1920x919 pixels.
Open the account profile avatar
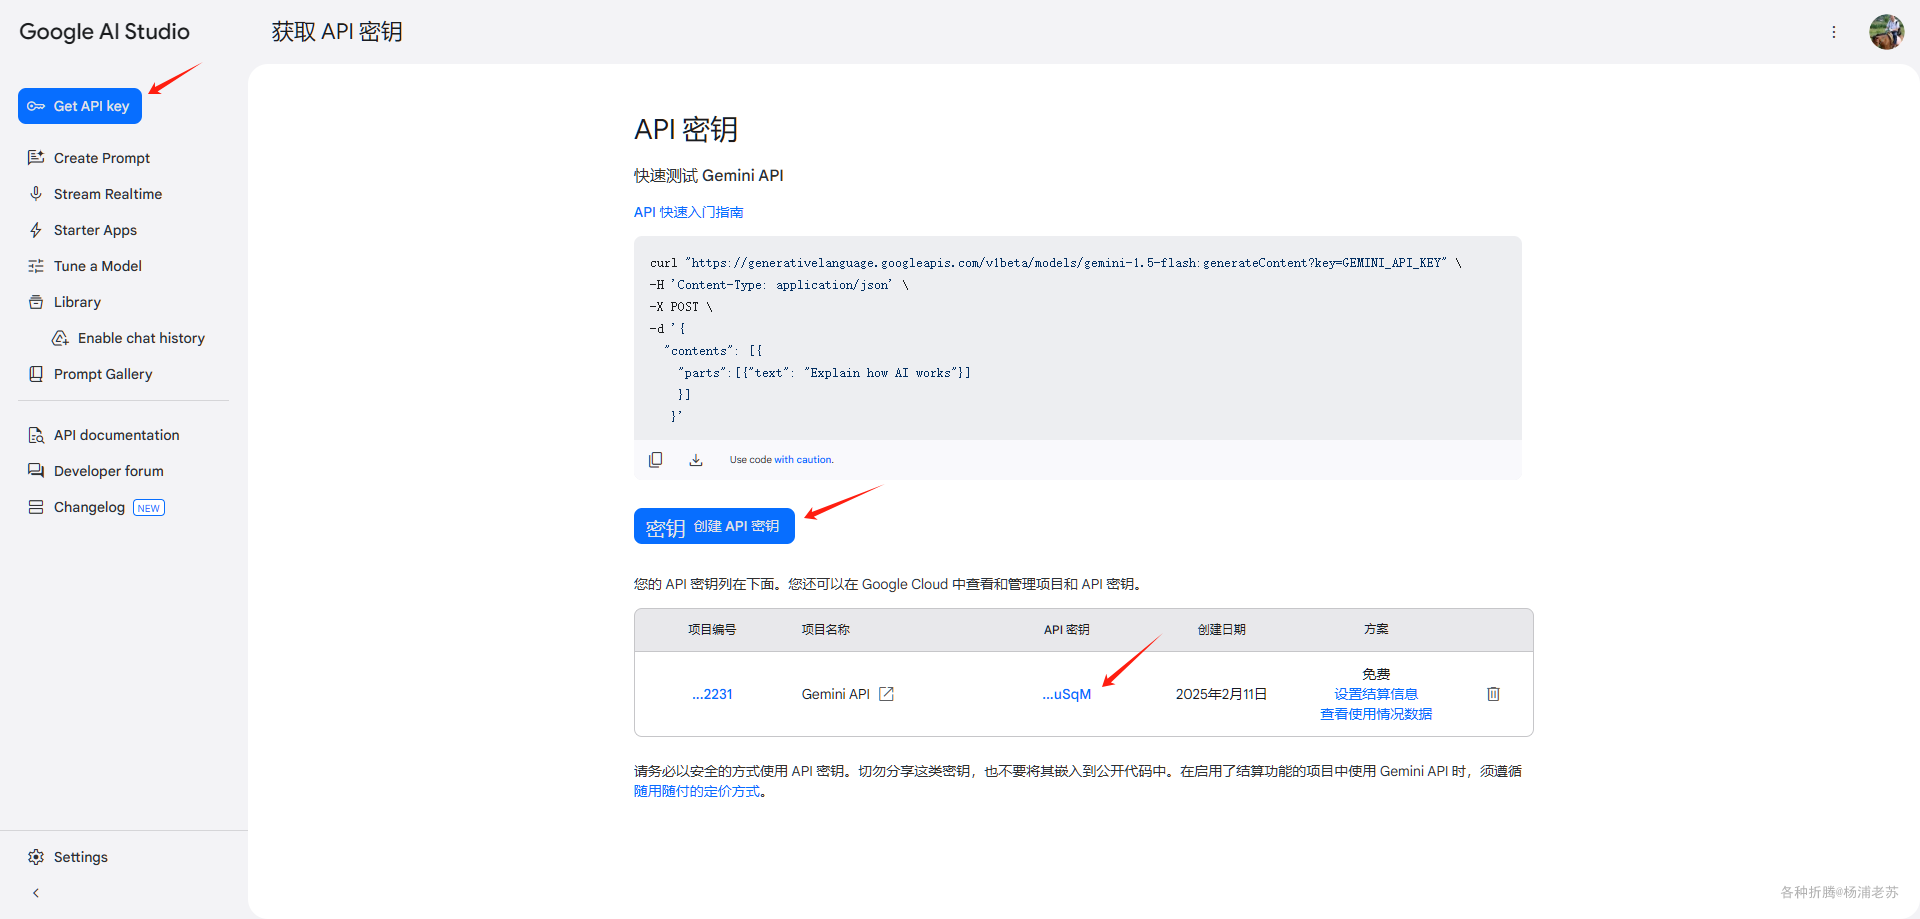click(x=1886, y=32)
